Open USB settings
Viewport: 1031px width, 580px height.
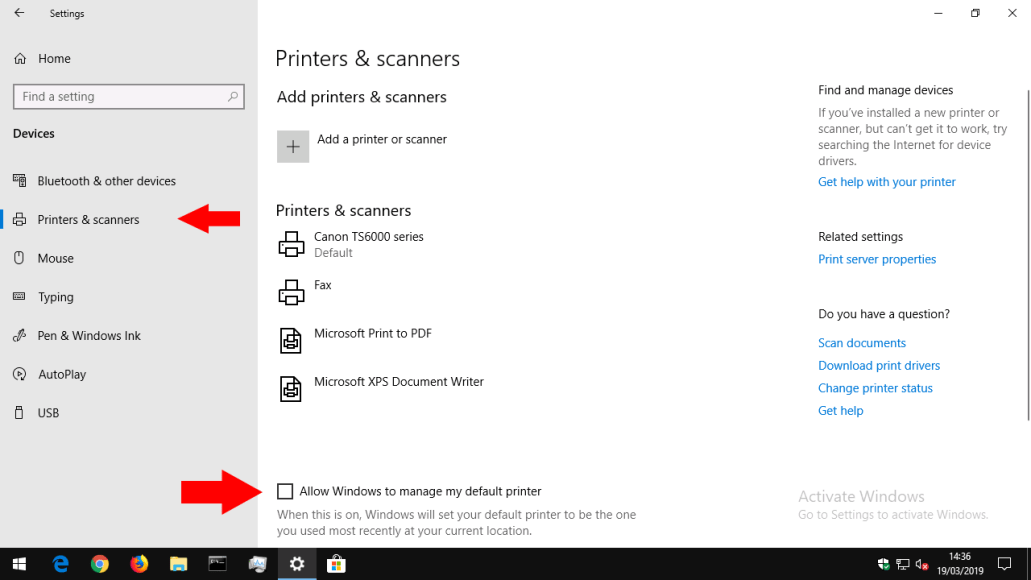(48, 413)
